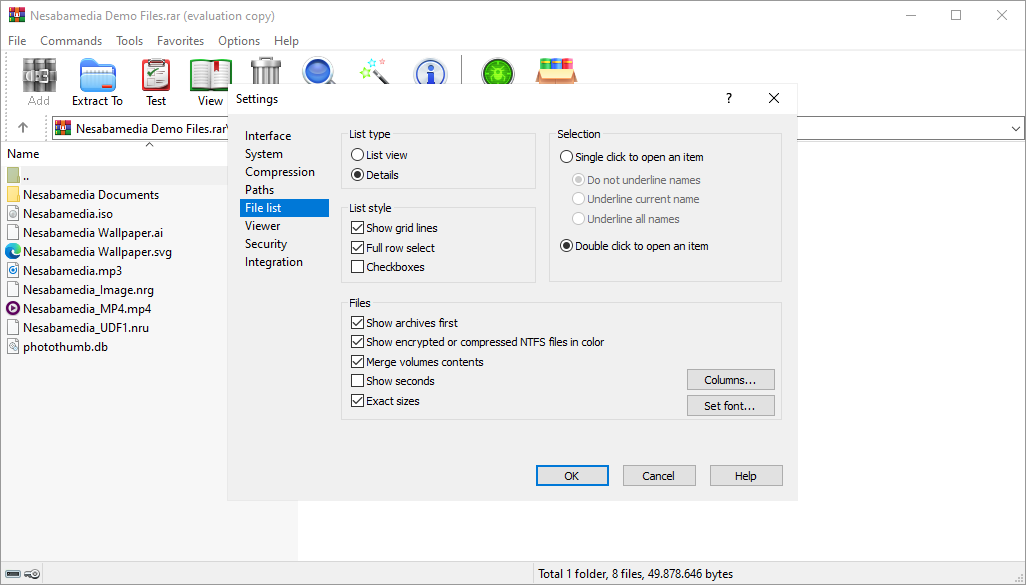The width and height of the screenshot is (1026, 585).
Task: Click the Wizard wand toolbar icon
Action: tap(374, 71)
